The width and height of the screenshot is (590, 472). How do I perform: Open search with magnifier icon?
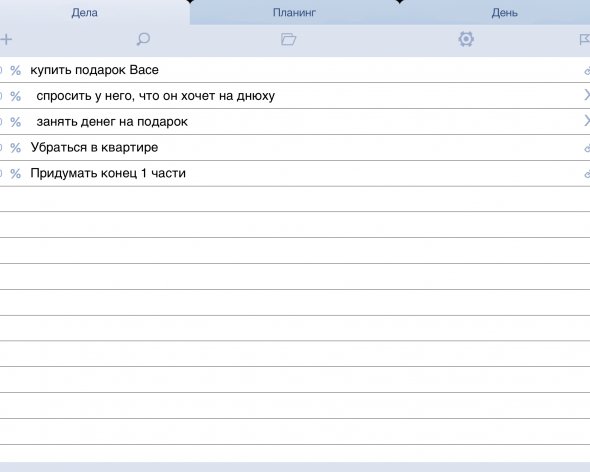coord(143,39)
